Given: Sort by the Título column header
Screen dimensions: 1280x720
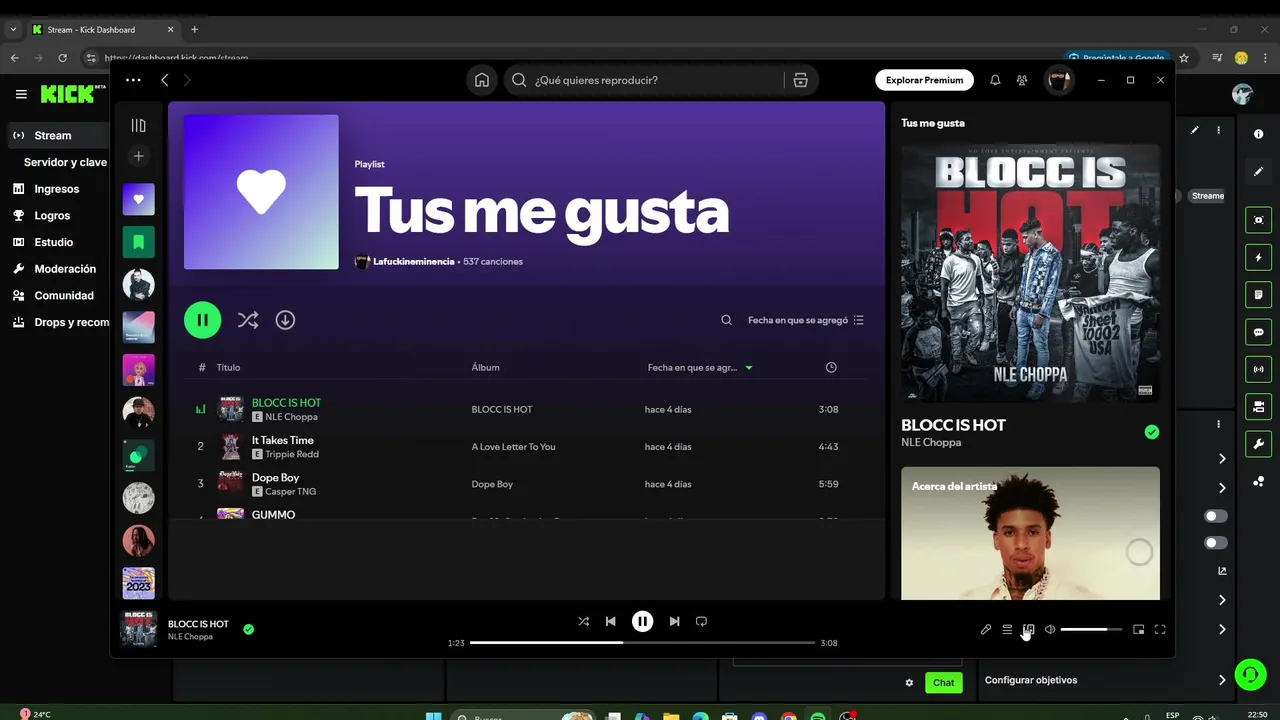Looking at the screenshot, I should pos(228,367).
